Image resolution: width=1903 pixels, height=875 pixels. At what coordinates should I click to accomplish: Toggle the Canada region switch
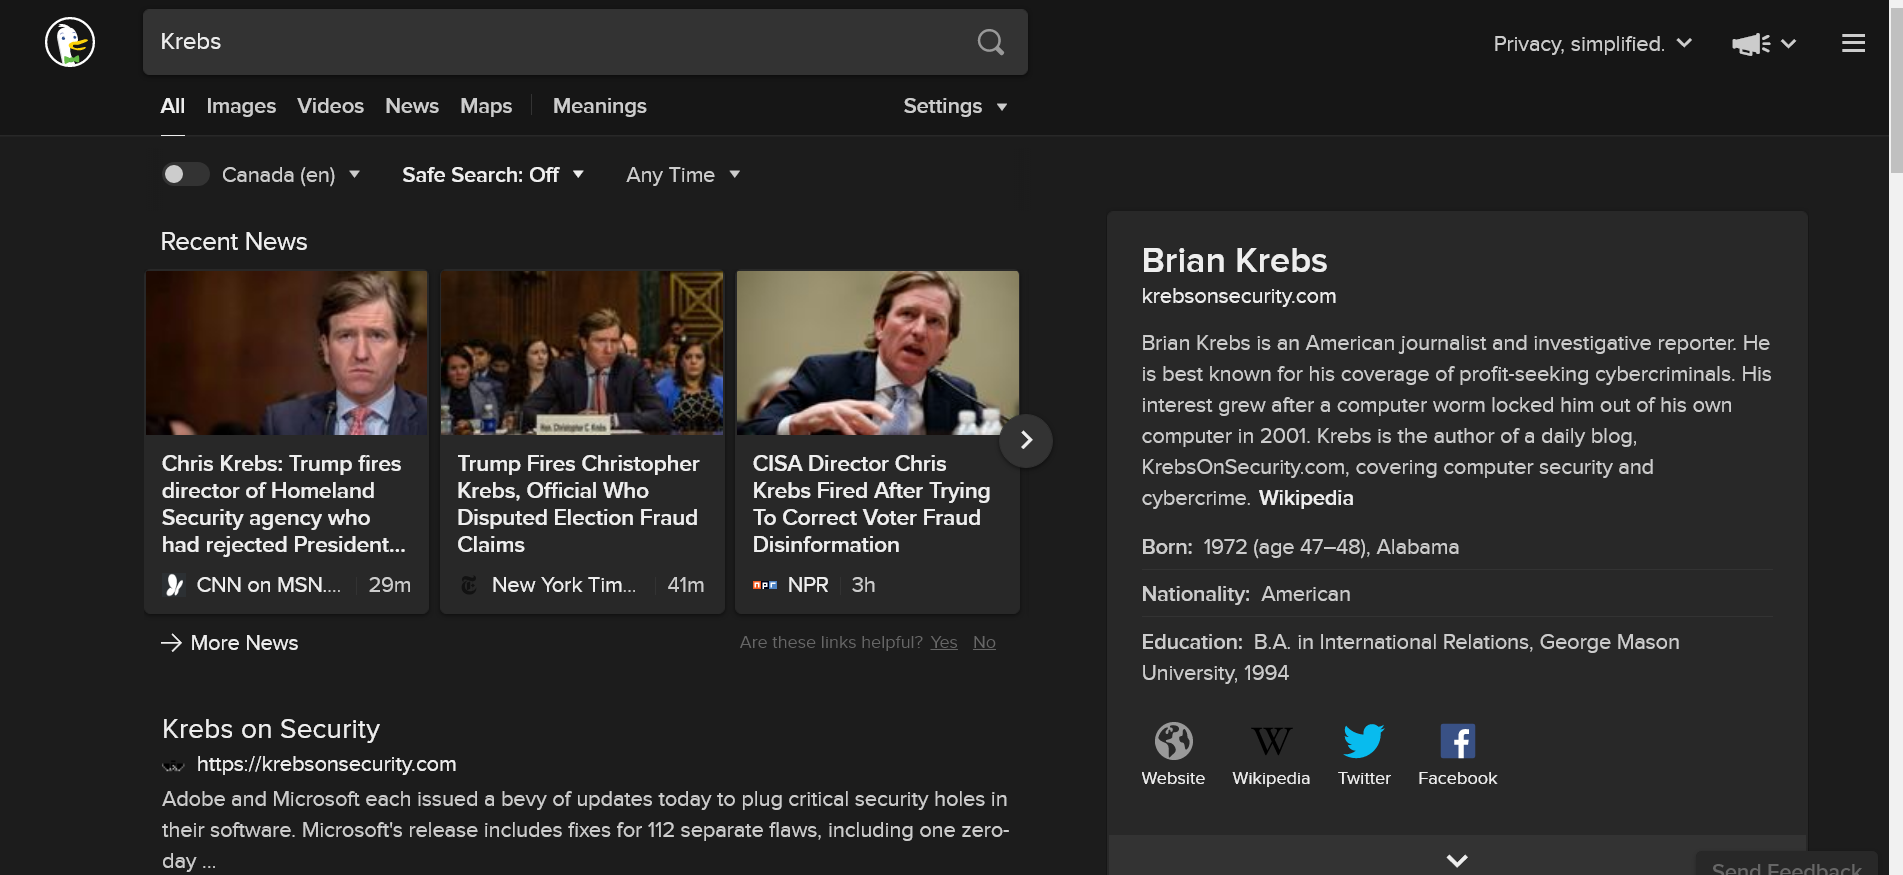[x=185, y=175]
